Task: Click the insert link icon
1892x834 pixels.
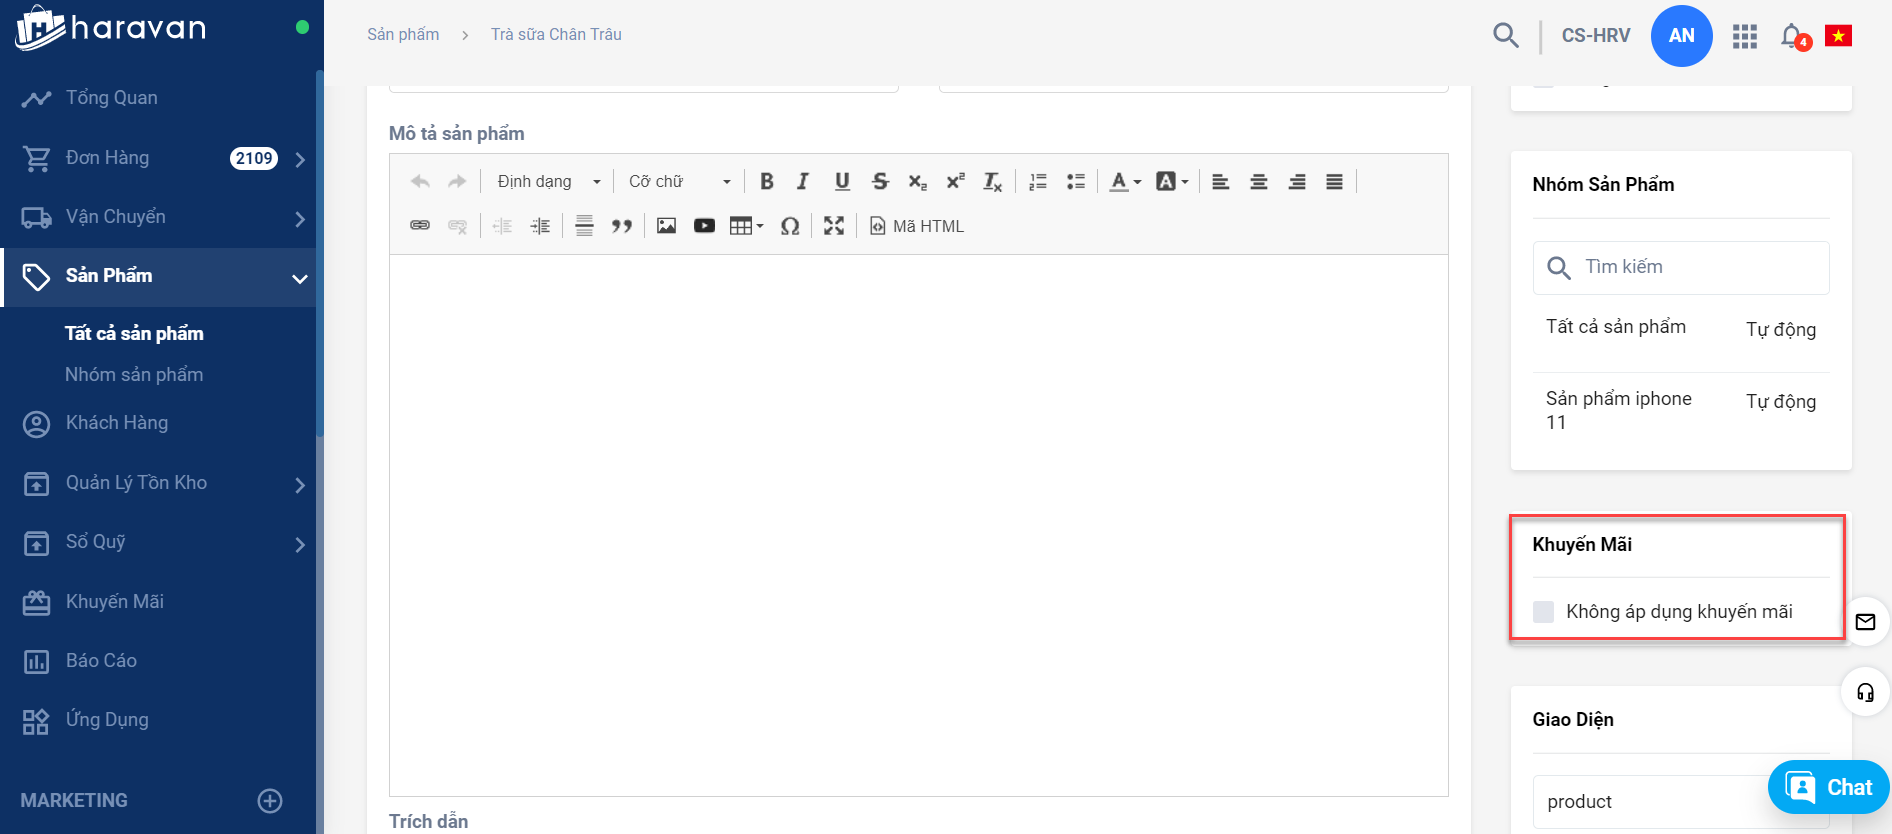Action: pyautogui.click(x=420, y=226)
